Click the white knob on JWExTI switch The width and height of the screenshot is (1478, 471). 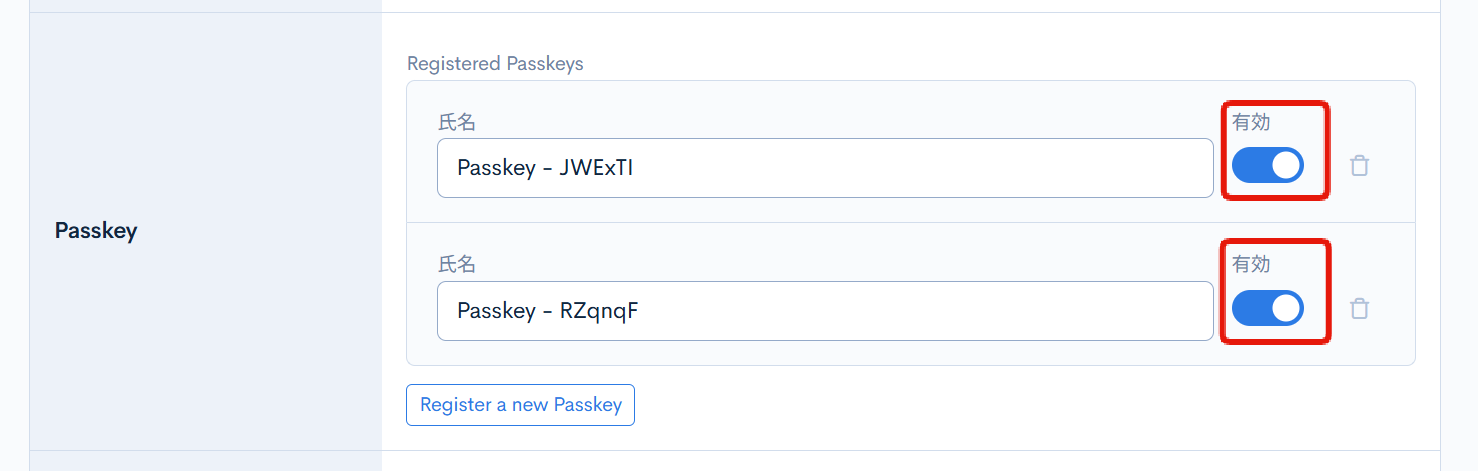1285,165
